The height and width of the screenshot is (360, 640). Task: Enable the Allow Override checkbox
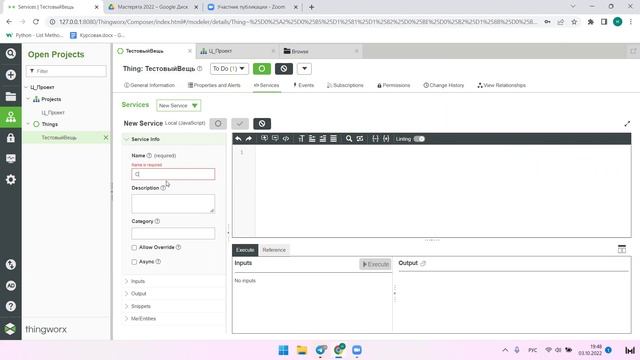tap(134, 248)
